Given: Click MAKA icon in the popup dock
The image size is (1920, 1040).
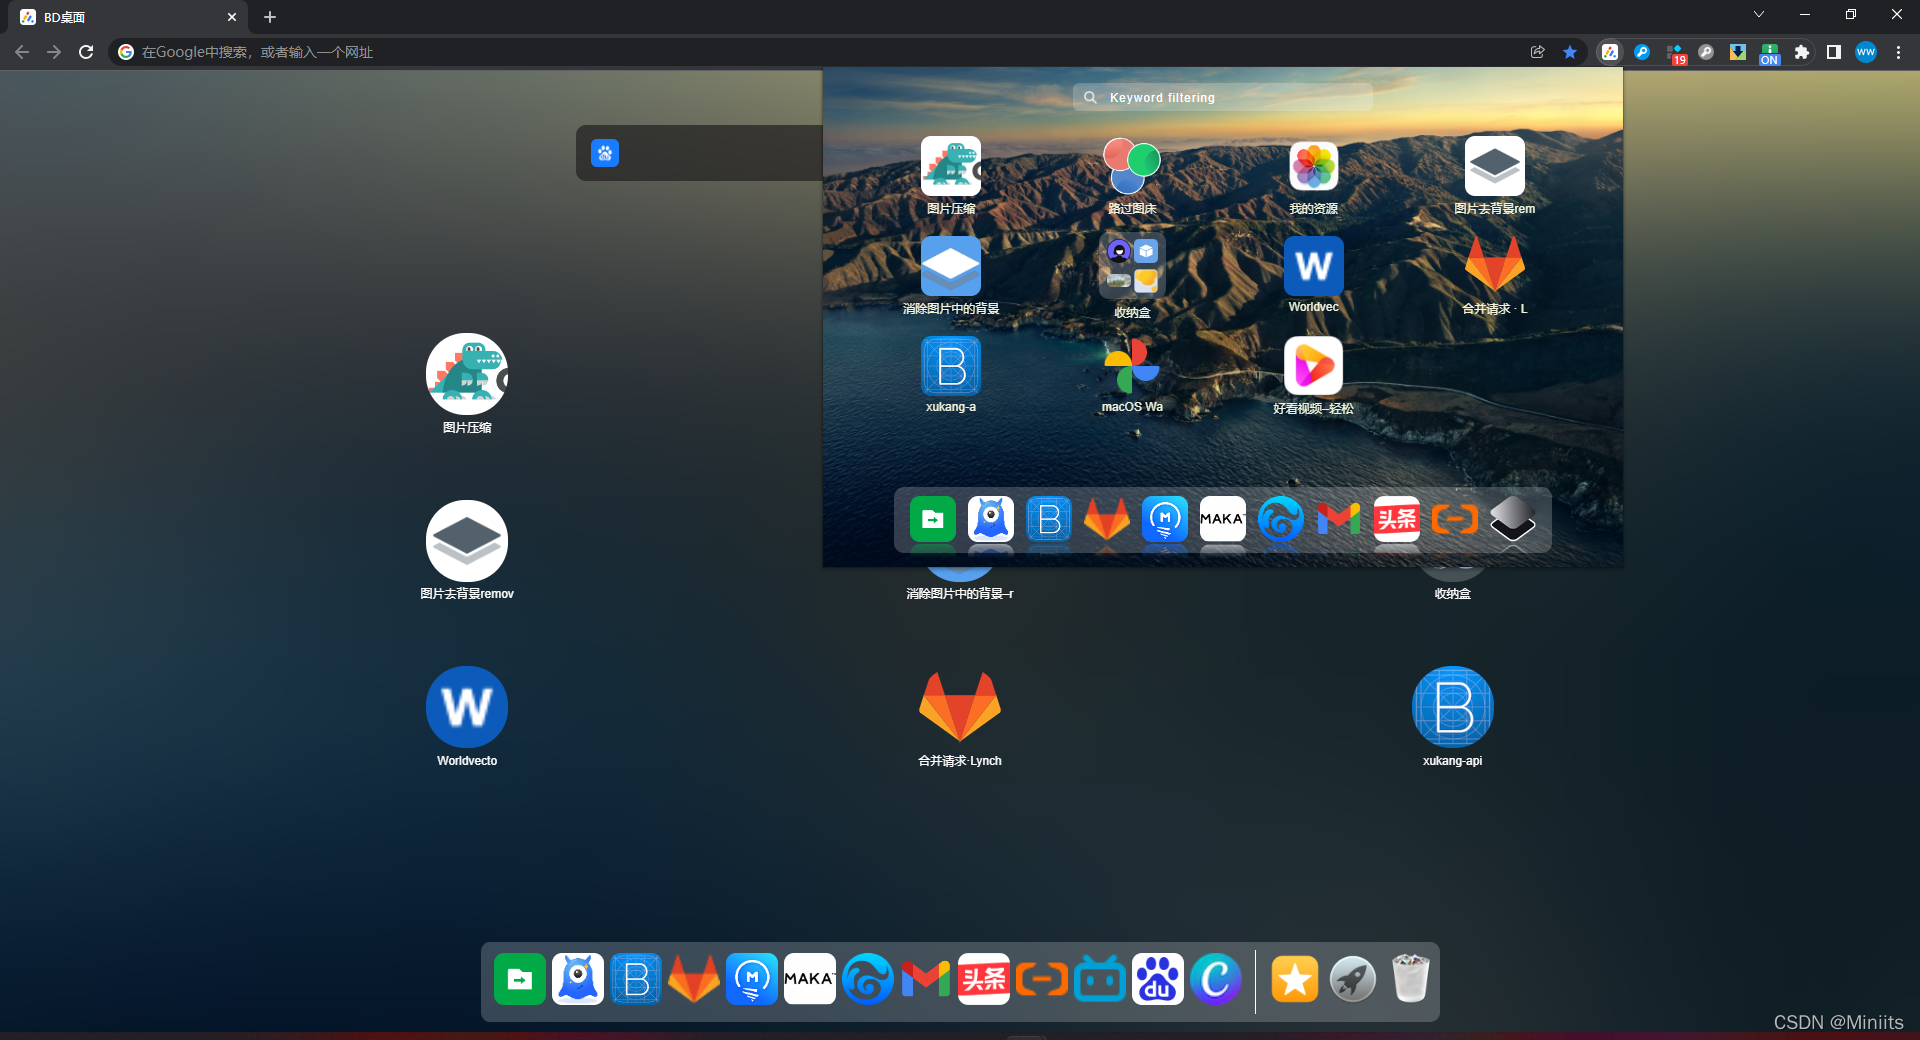Looking at the screenshot, I should click(1223, 519).
